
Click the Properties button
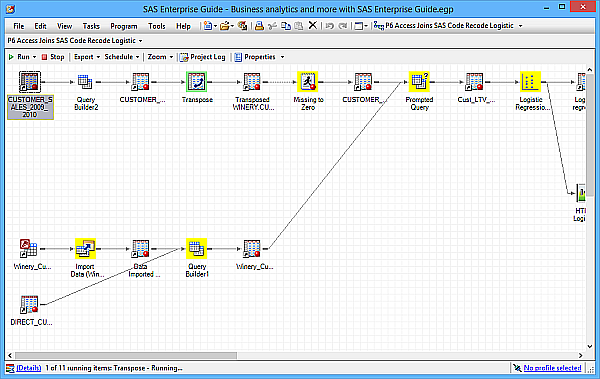point(255,57)
